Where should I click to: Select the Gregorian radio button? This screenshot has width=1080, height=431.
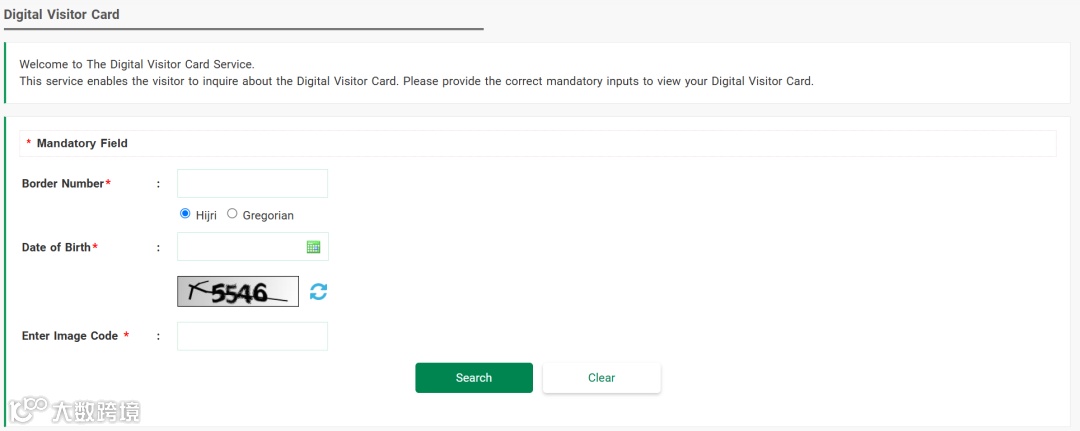coord(232,214)
